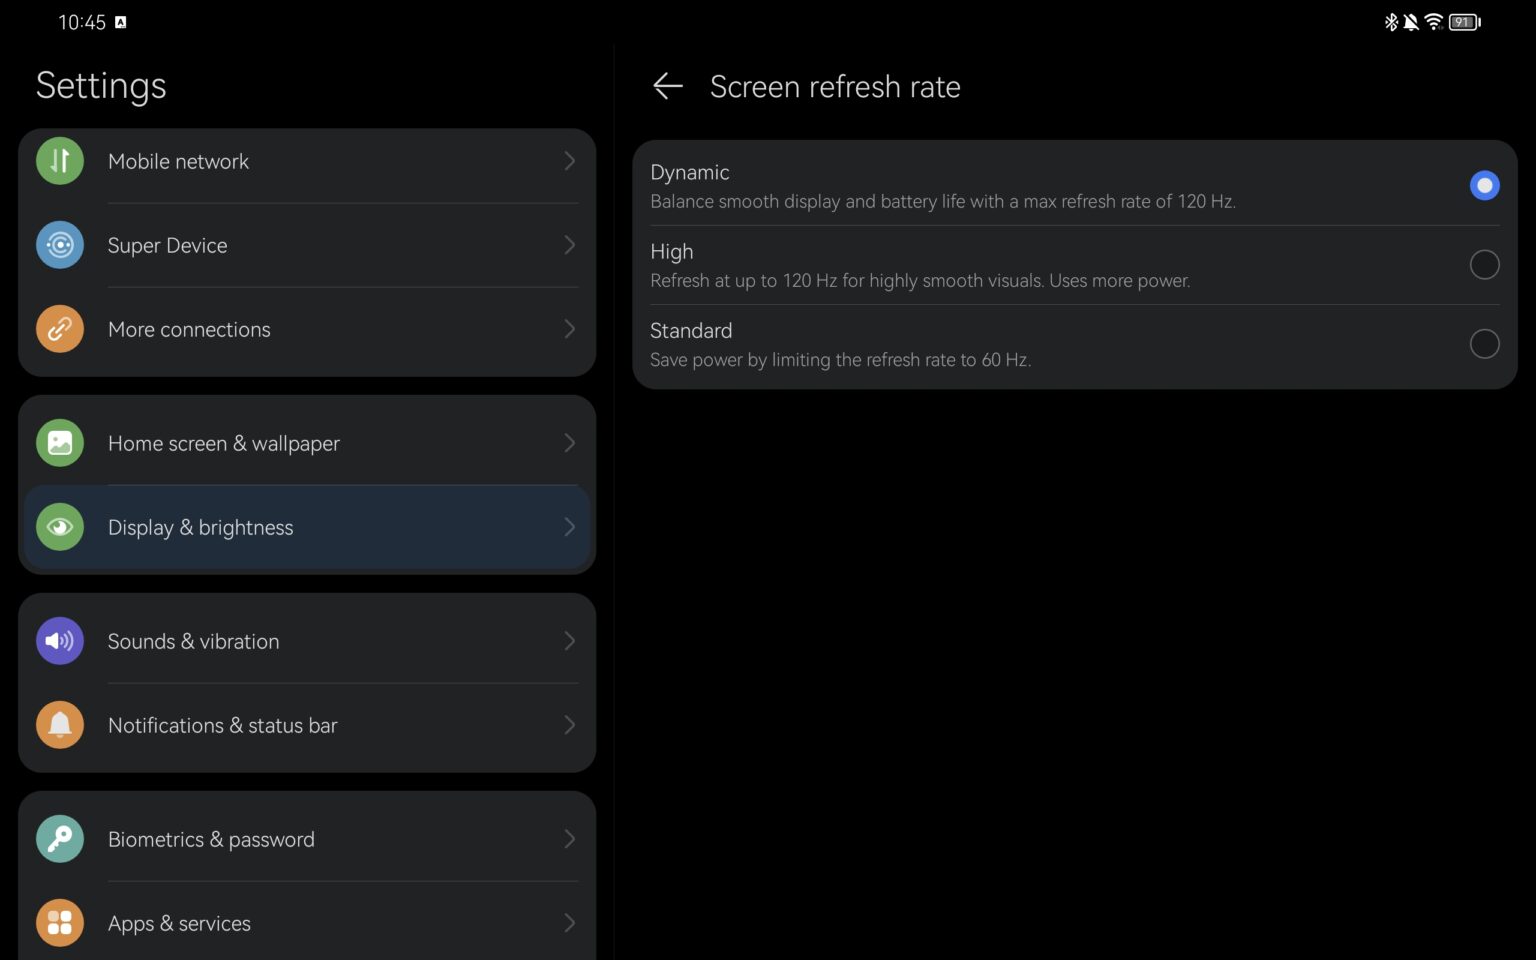Open the Super Device chevron
This screenshot has height=960, width=1536.
click(569, 245)
